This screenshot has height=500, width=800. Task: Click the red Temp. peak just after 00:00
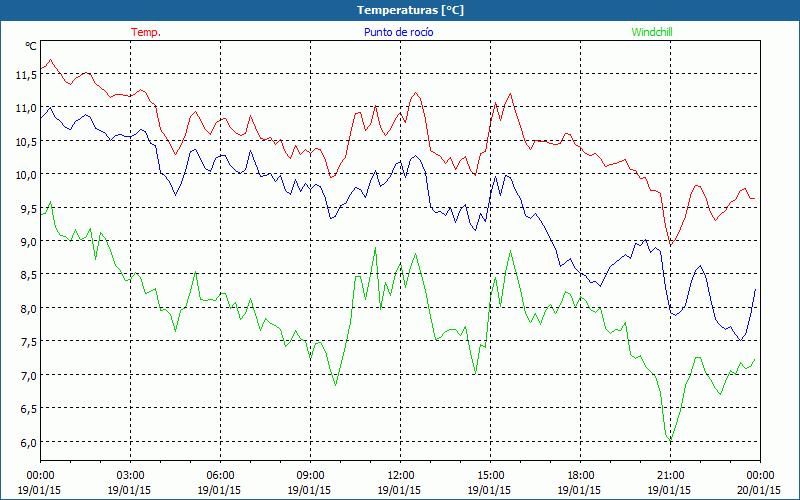50,60
